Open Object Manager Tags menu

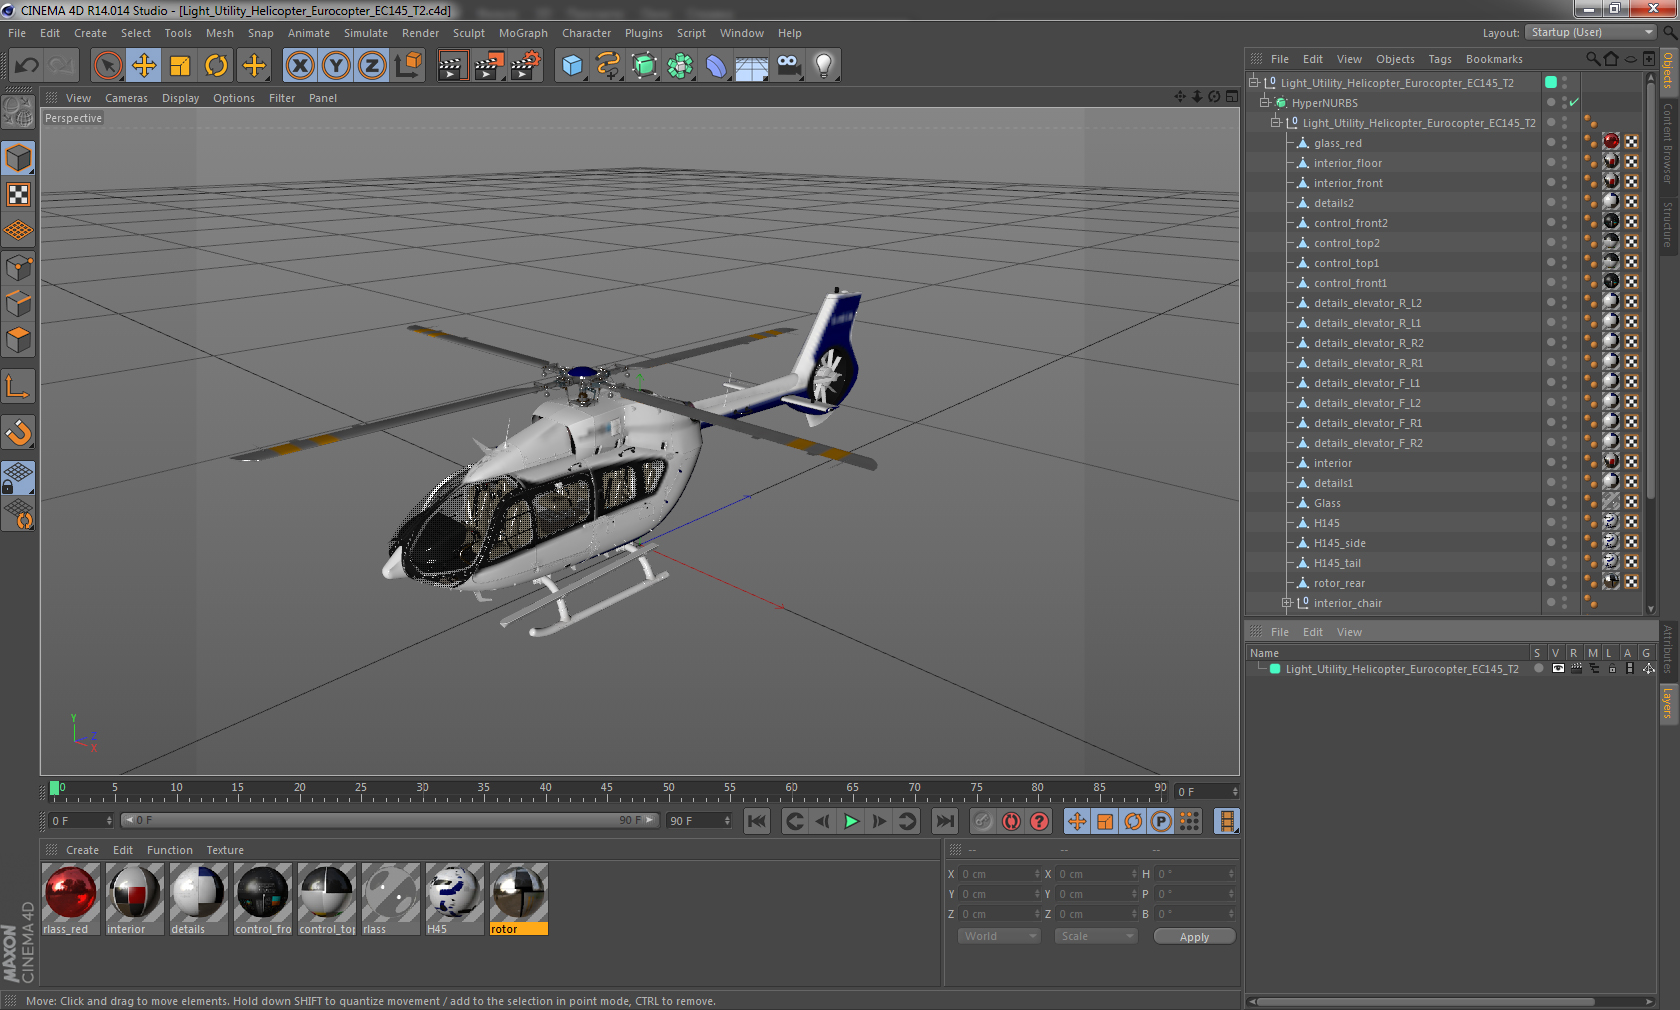(x=1440, y=59)
